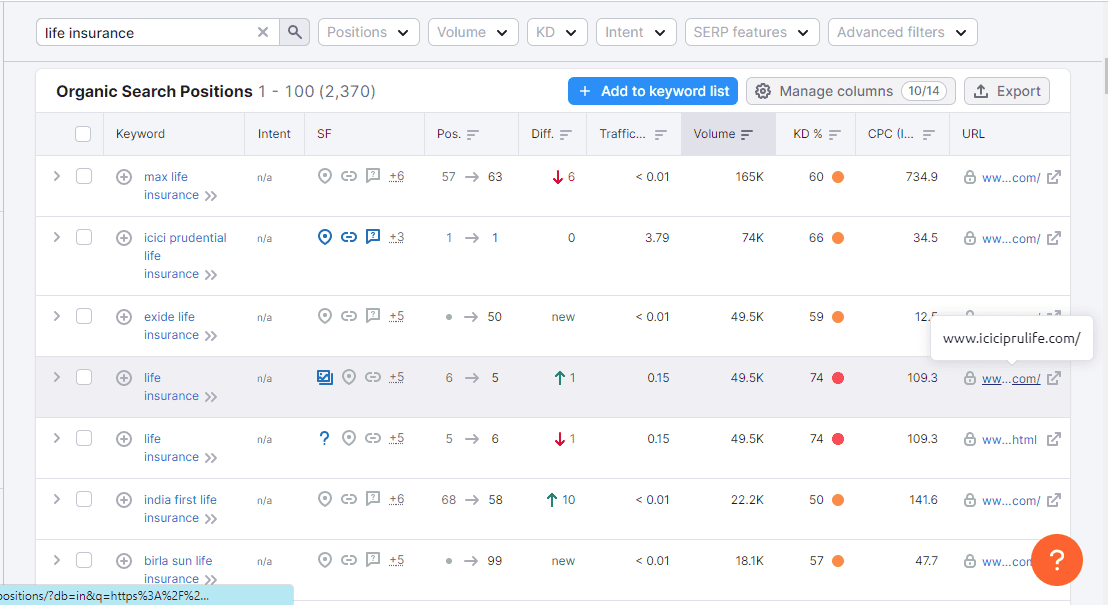Viewport: 1108px width, 605px height.
Task: Add birla sun life insurance via plus icon
Action: (x=124, y=560)
